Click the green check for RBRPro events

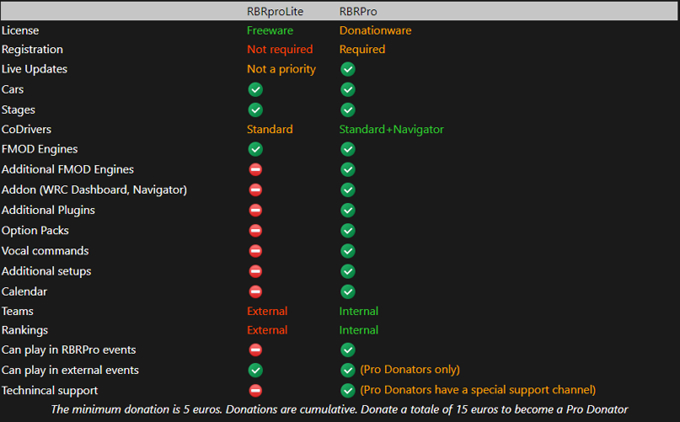[348, 350]
